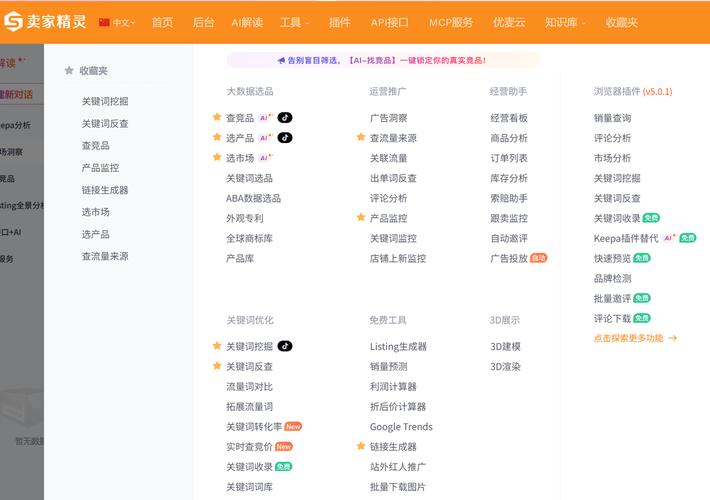Go to the AI解读 nav tab
The image size is (710, 500).
[247, 22]
